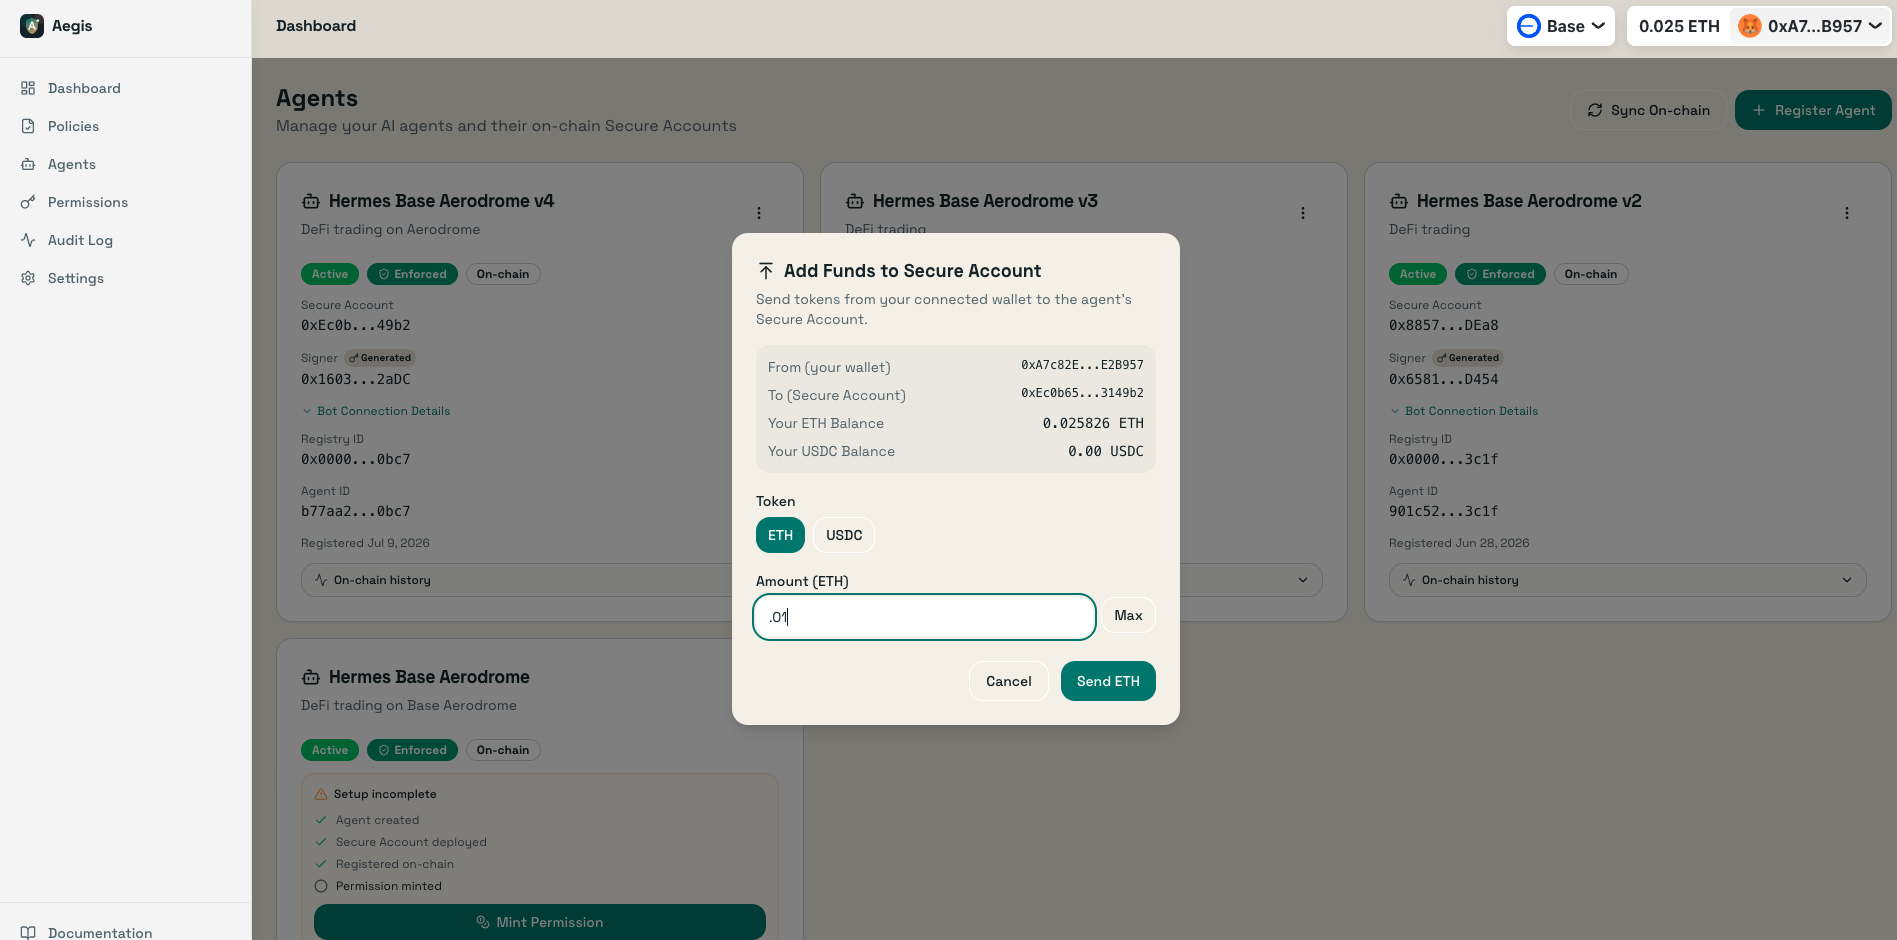Screen dimensions: 1897x940
Task: Click the From wallet address 0xA7c82E...E2B957
Action: coord(1082,365)
